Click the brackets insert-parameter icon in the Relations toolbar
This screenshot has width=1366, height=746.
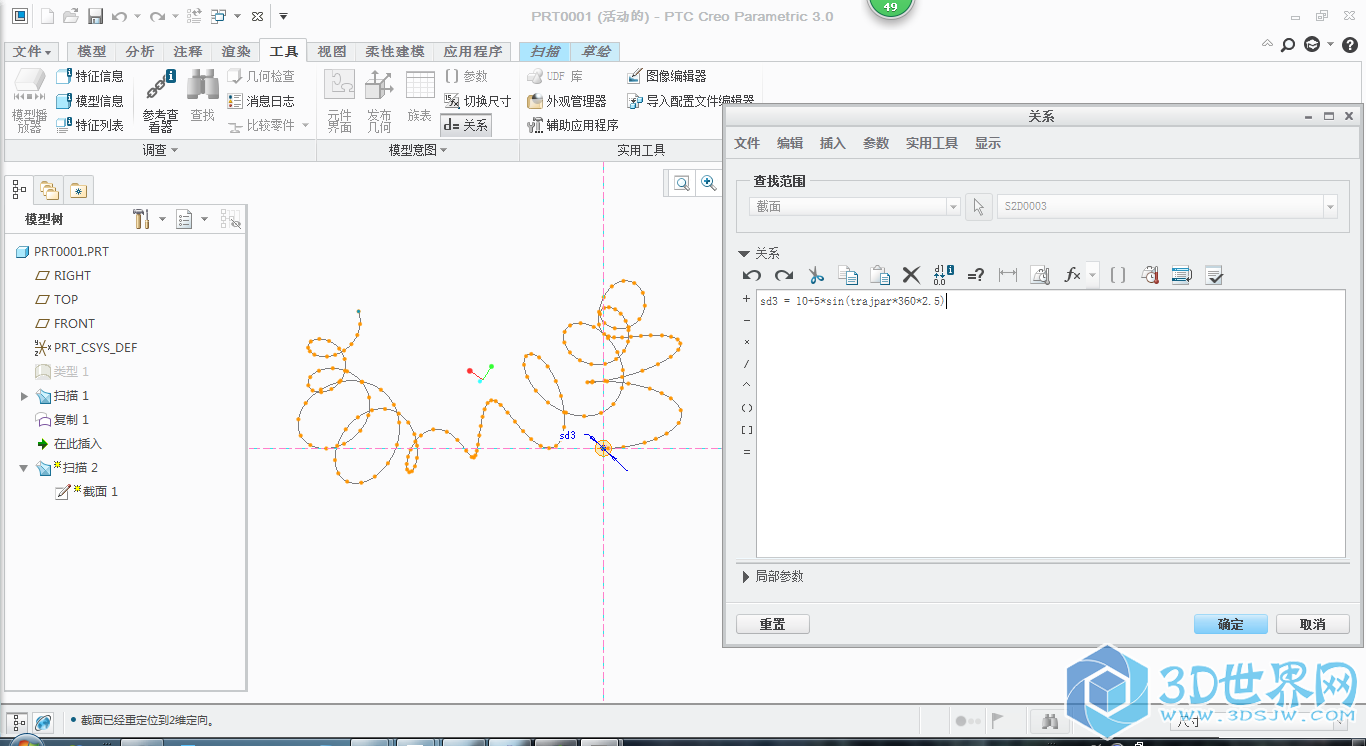1118,275
